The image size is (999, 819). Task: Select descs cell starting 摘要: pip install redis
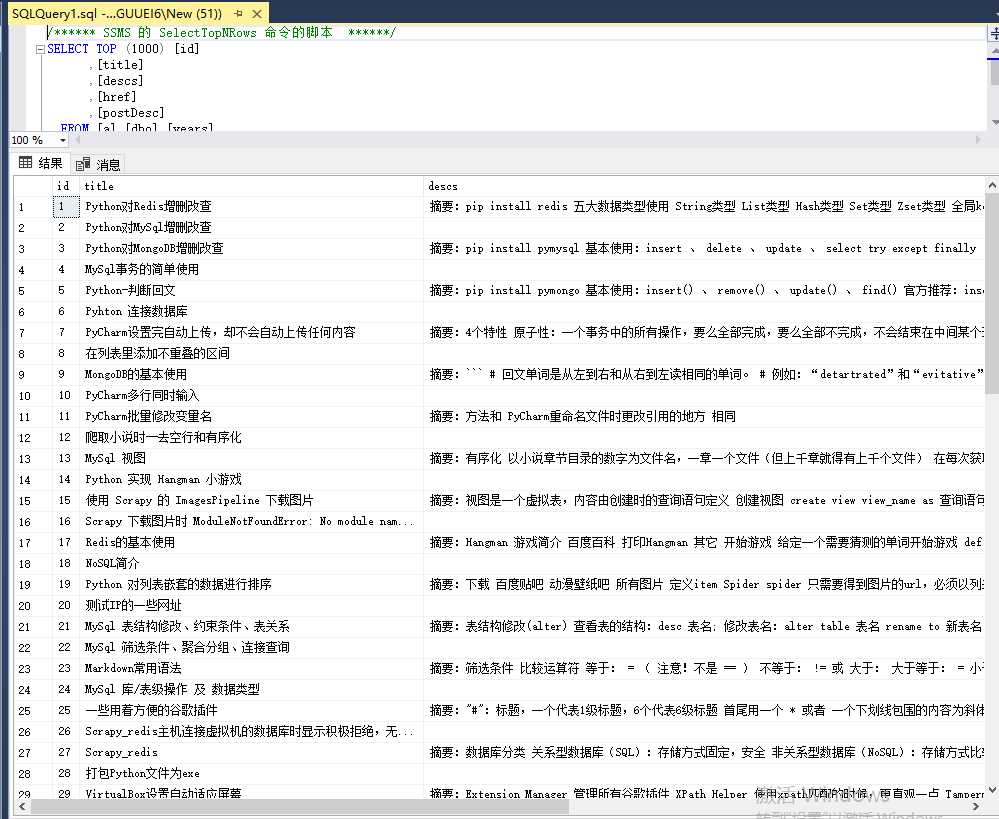(704, 207)
